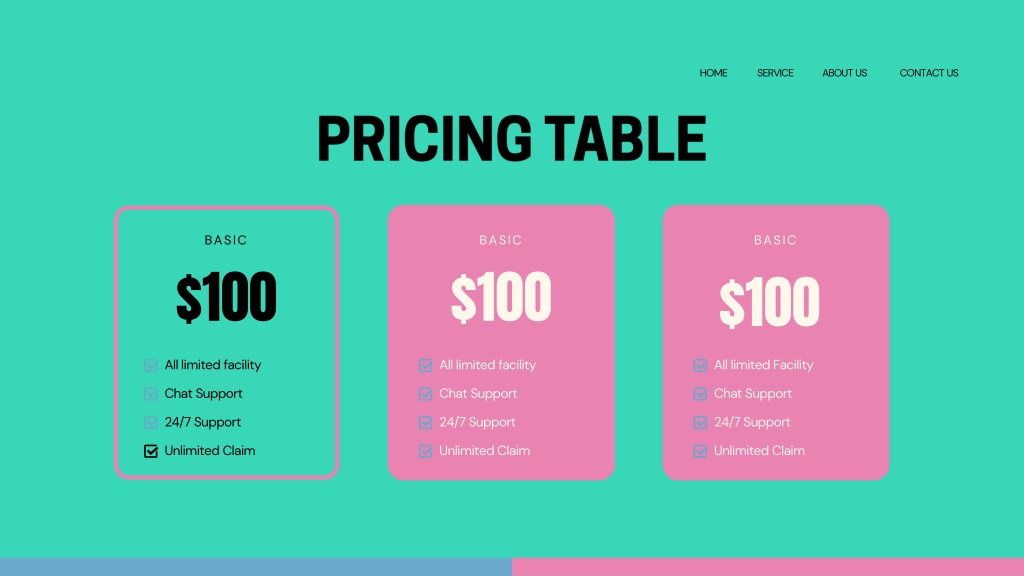Select the Unlimited Claim checkbox in the right card

pyautogui.click(x=700, y=451)
